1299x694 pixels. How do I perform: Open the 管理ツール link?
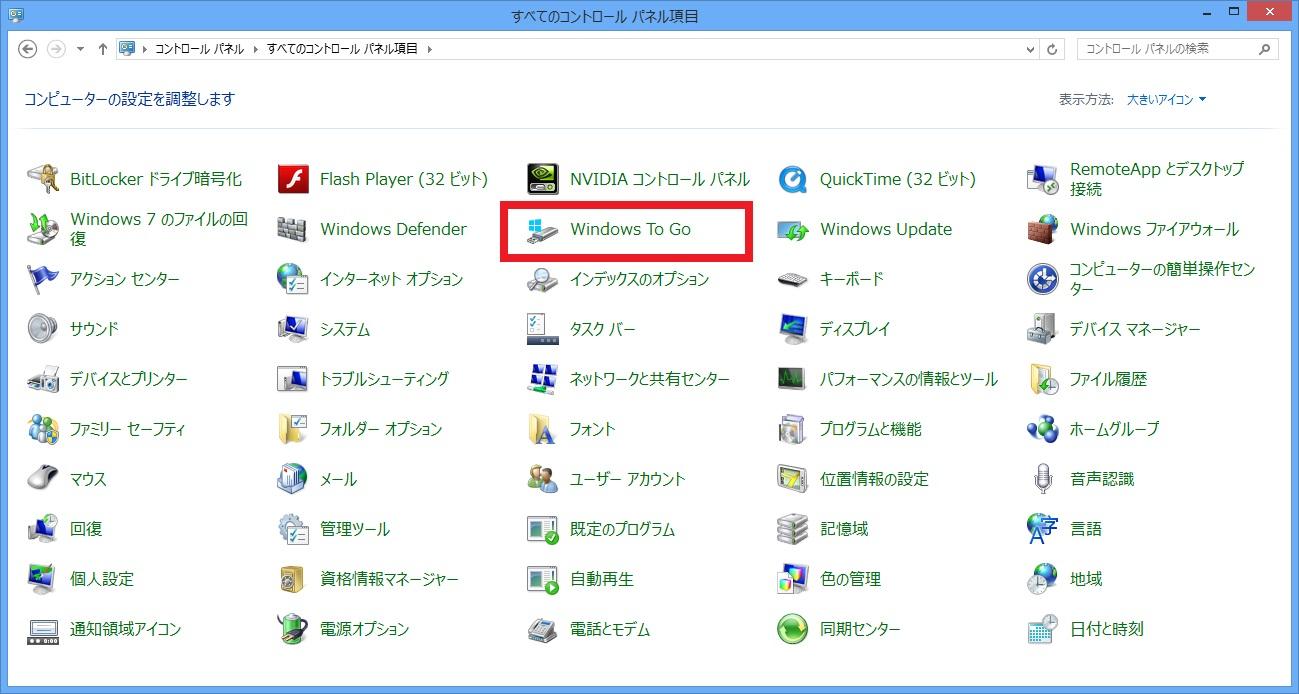(355, 529)
